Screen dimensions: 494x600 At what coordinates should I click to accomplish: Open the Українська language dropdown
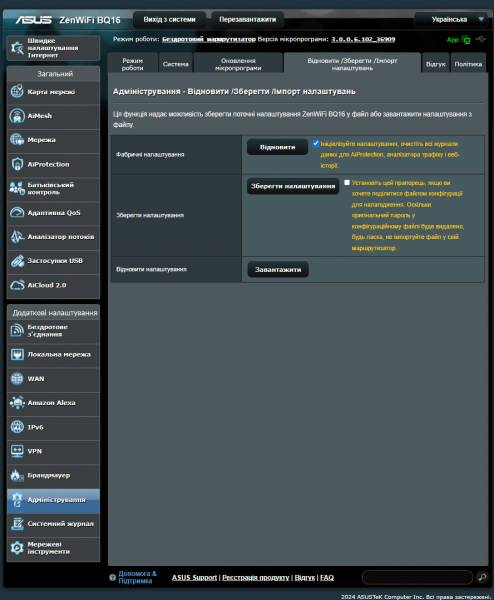[x=453, y=19]
